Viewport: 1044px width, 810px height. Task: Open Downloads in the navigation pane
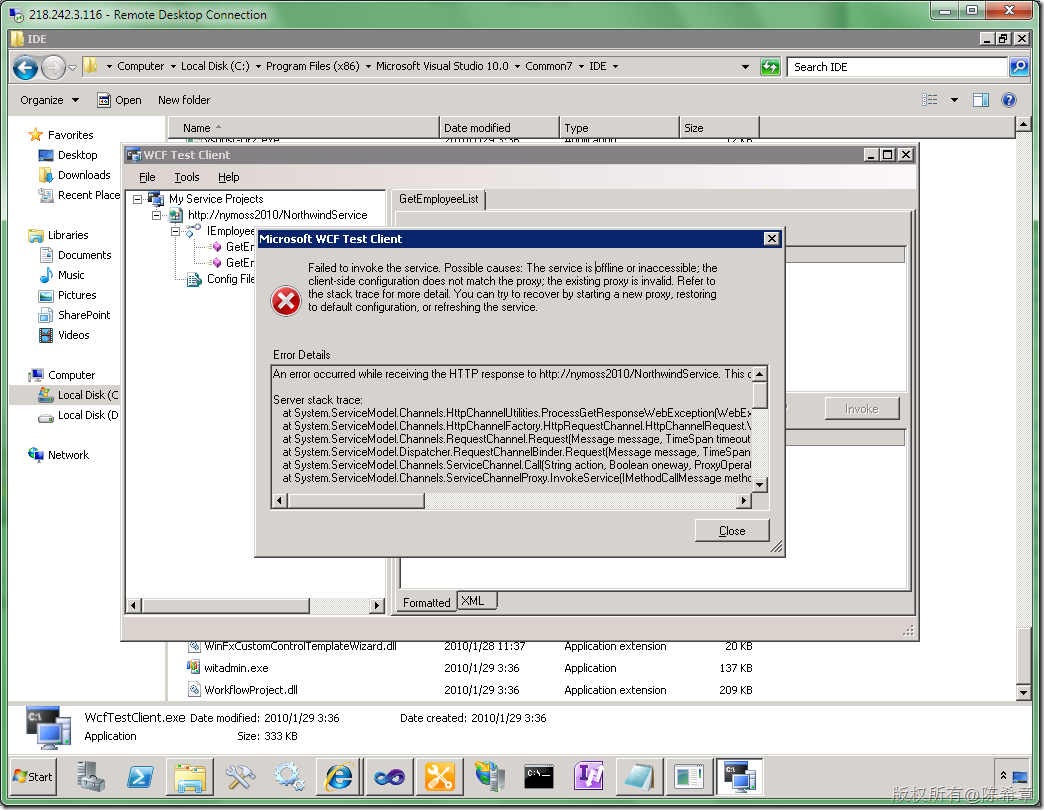[x=75, y=175]
